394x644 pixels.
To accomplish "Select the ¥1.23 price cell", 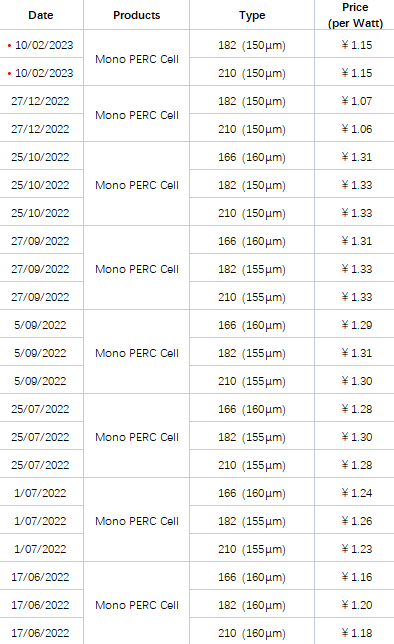I will tap(357, 549).
